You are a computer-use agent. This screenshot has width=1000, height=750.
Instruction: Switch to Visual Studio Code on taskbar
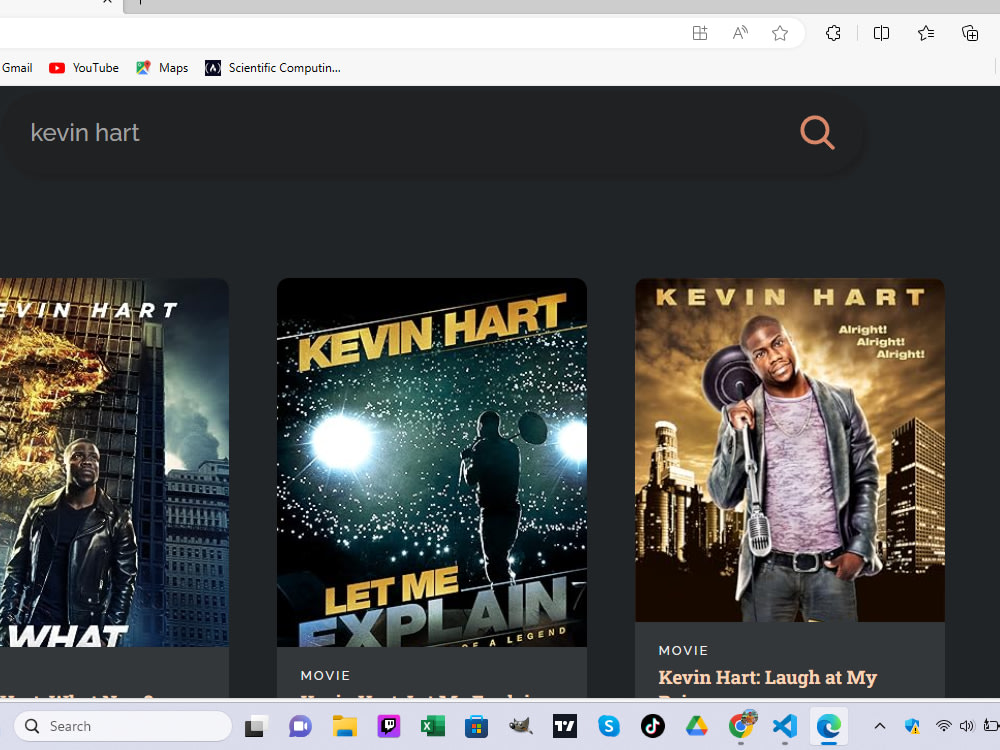click(785, 726)
